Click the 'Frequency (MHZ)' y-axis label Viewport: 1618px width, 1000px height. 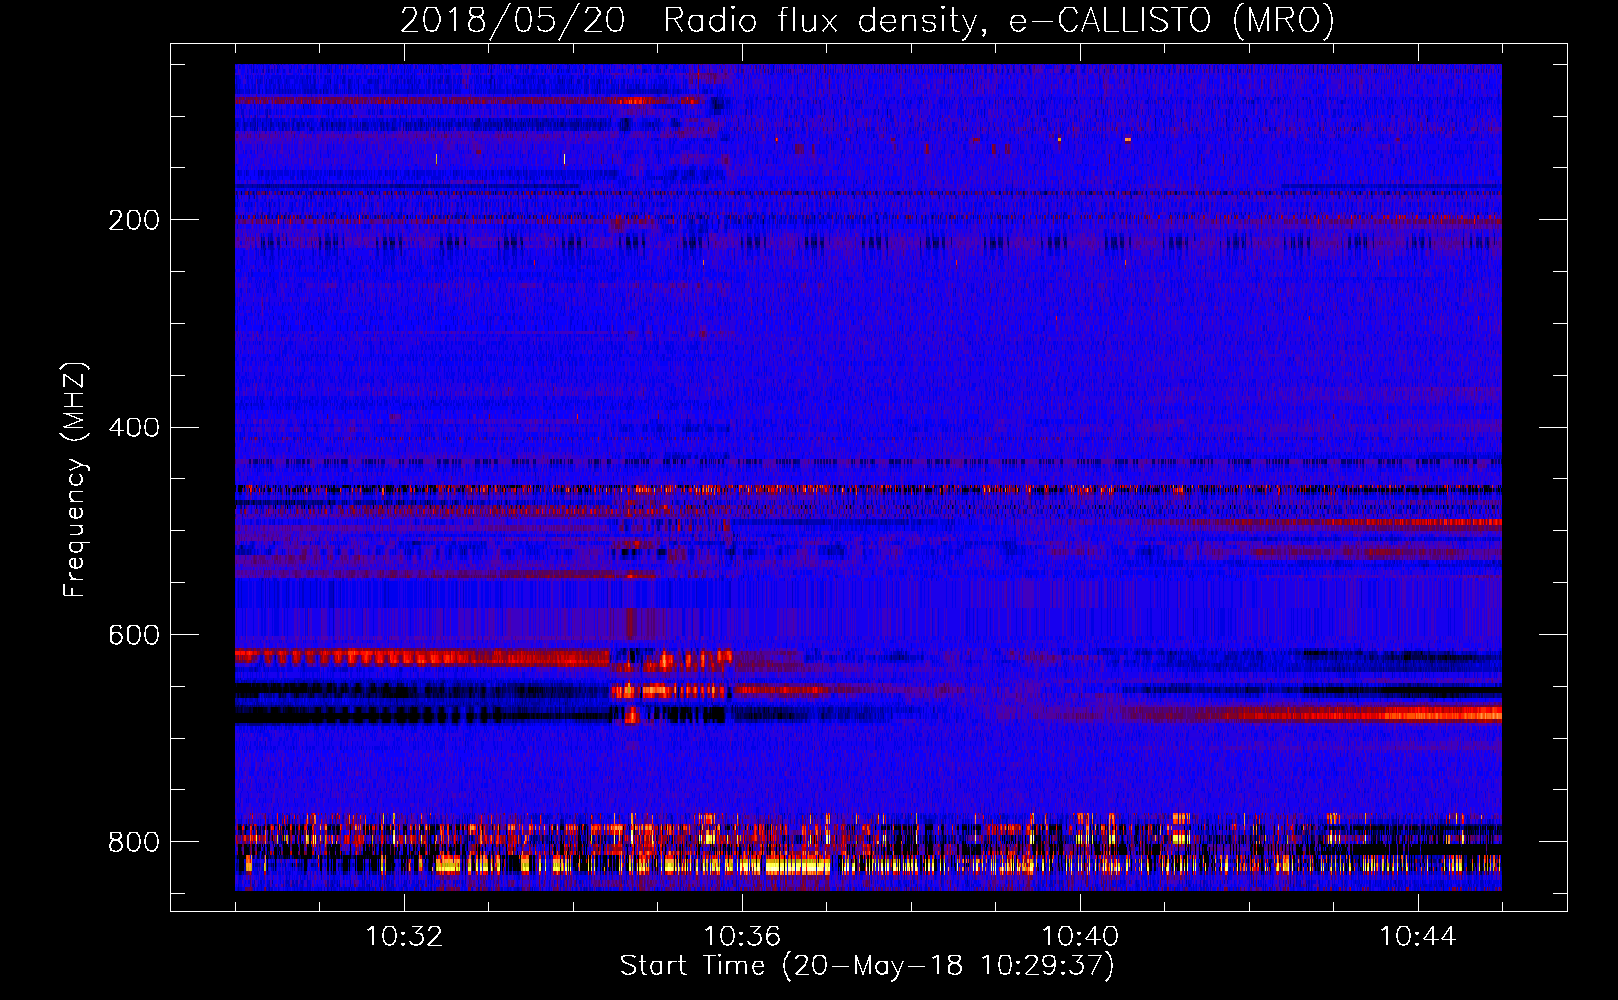[75, 479]
